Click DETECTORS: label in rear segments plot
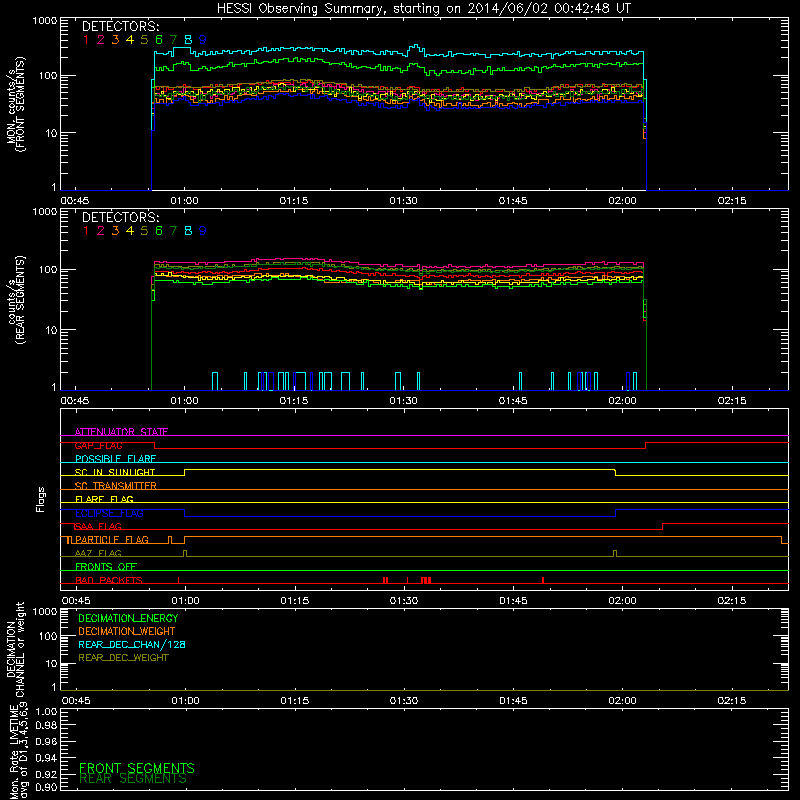 pos(120,218)
